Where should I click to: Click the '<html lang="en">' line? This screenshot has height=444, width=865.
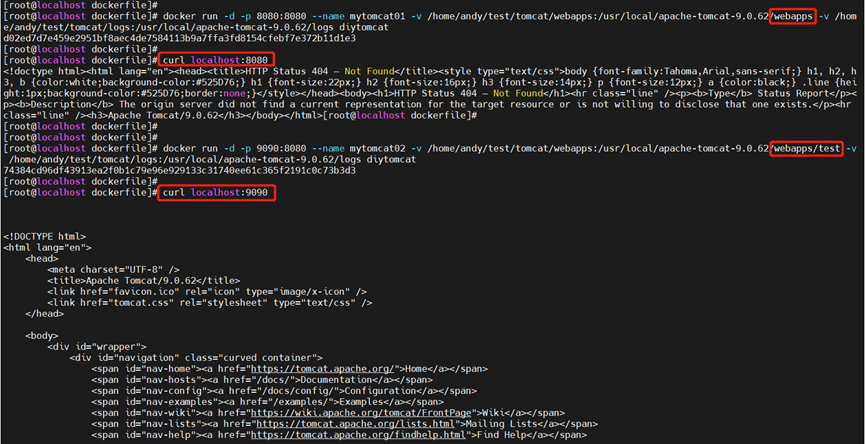point(47,248)
